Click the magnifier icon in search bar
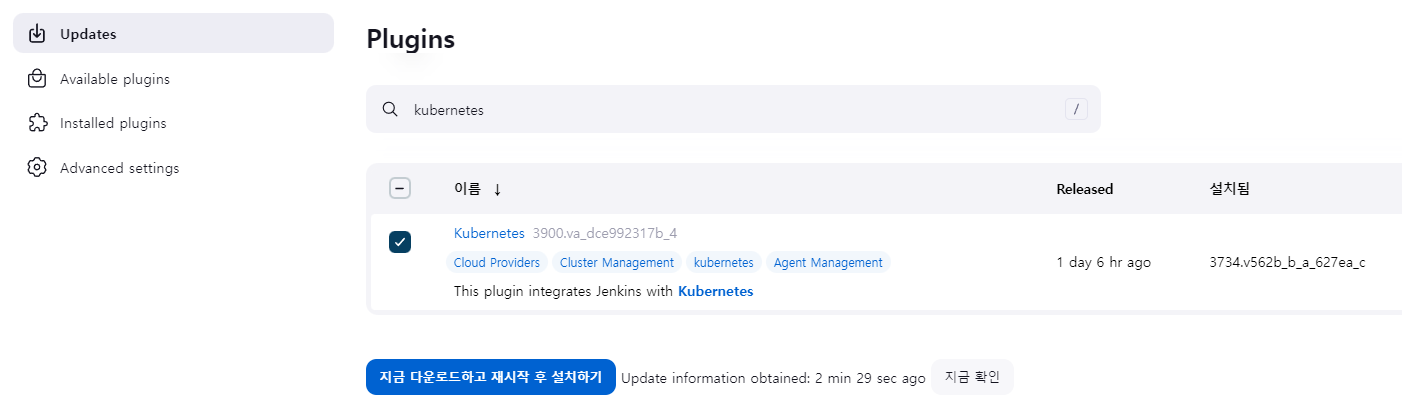This screenshot has width=1402, height=414. (391, 109)
